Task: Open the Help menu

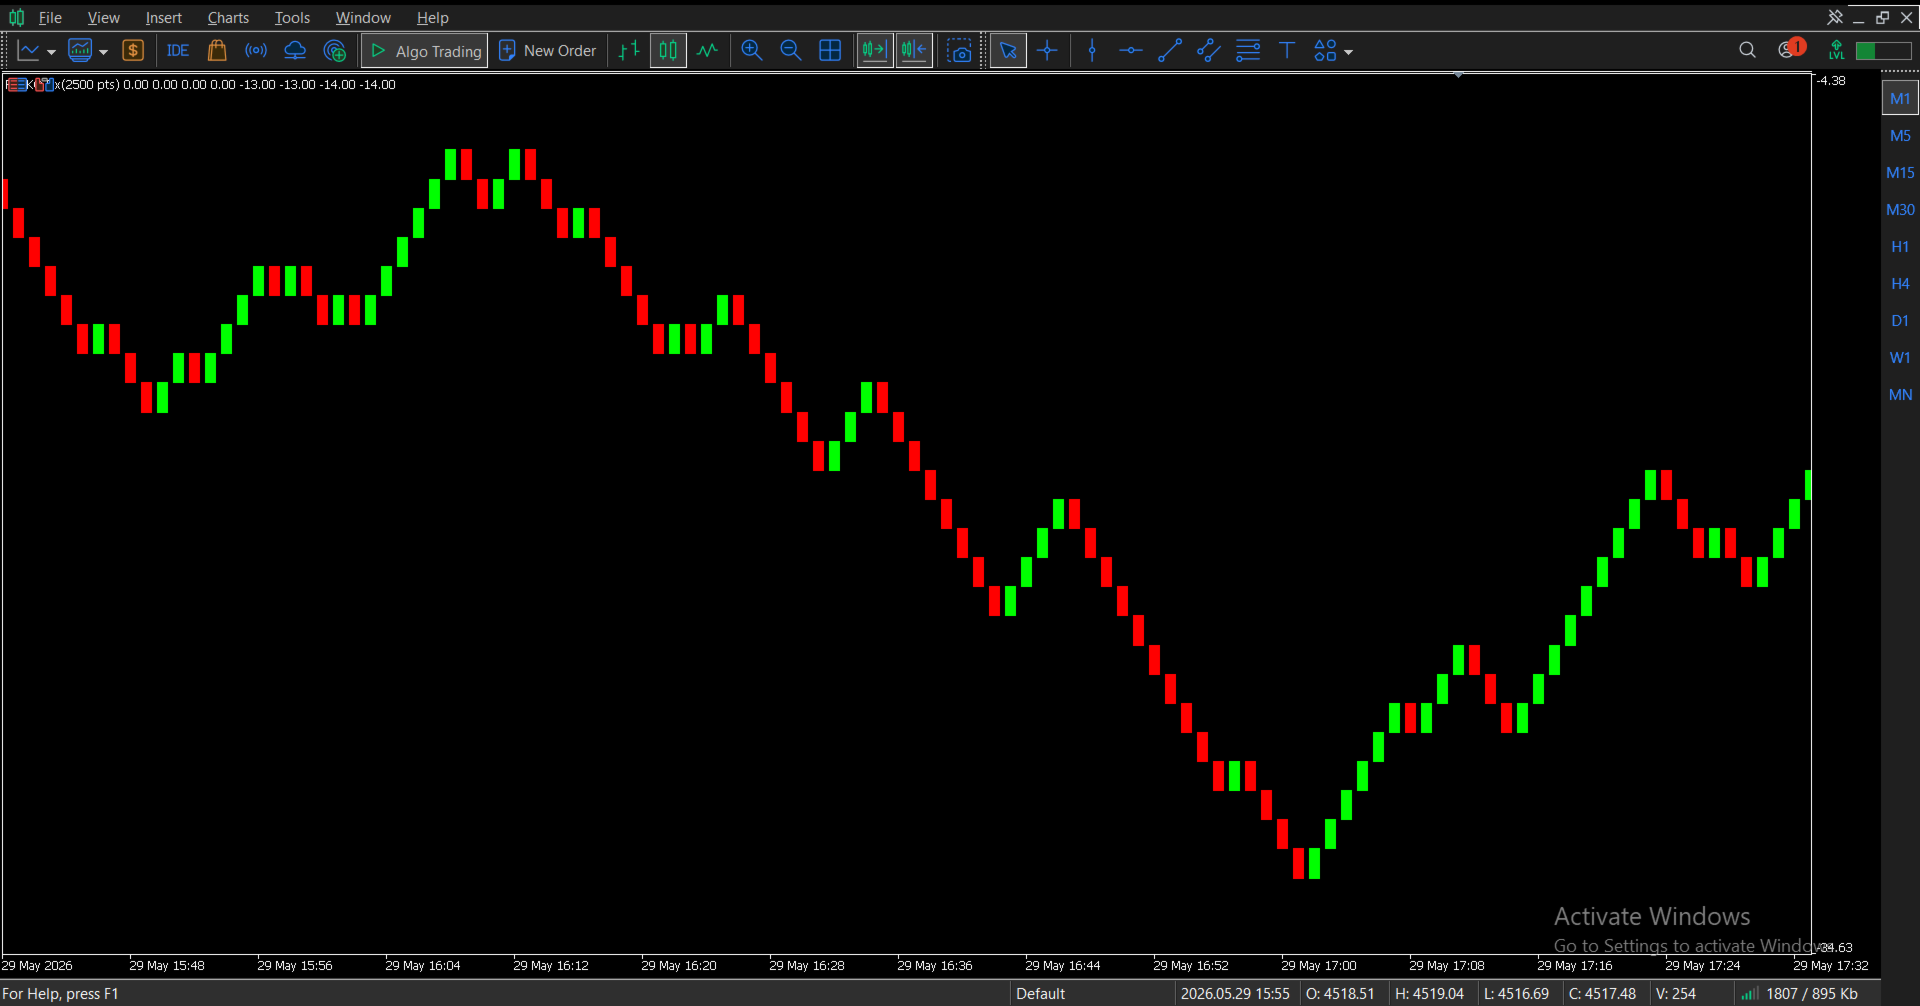Action: click(x=432, y=18)
